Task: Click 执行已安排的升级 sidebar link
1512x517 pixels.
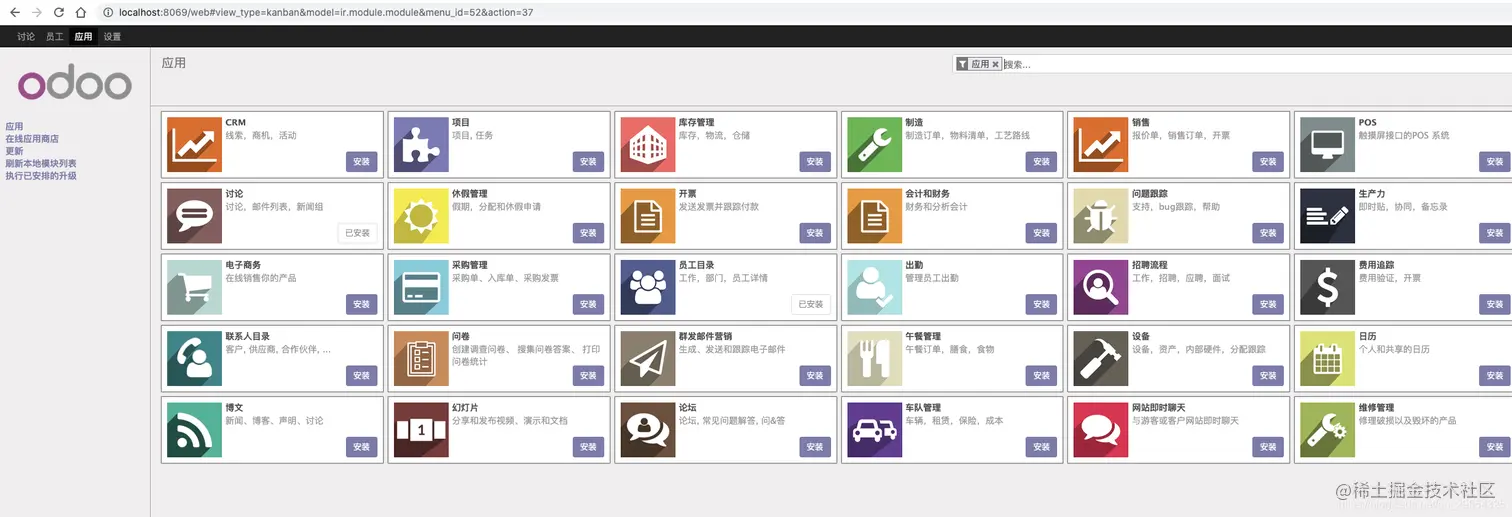Action: tap(41, 175)
